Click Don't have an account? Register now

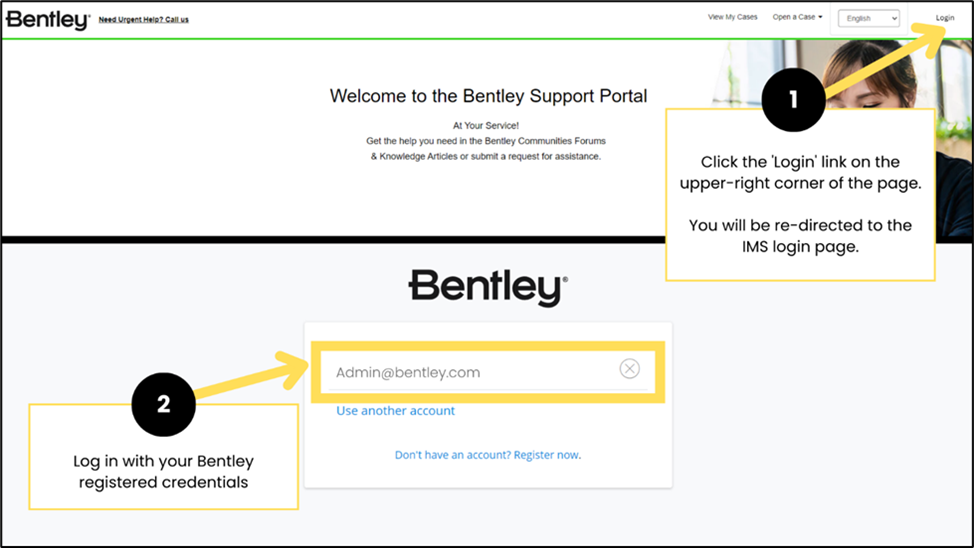[x=487, y=455]
